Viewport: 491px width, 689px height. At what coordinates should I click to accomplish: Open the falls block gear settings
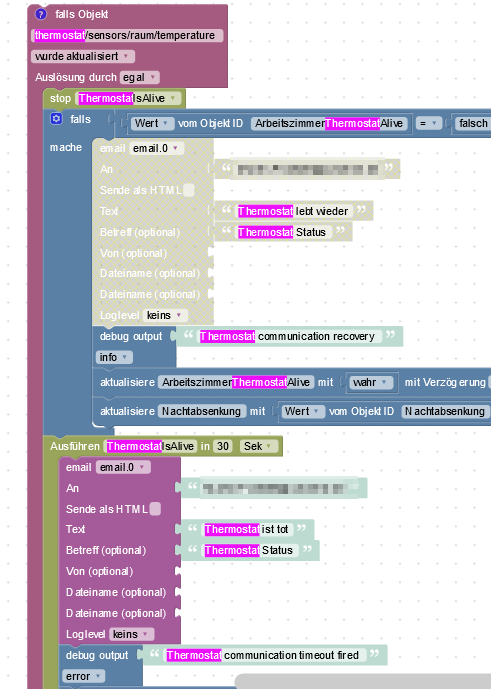click(56, 119)
